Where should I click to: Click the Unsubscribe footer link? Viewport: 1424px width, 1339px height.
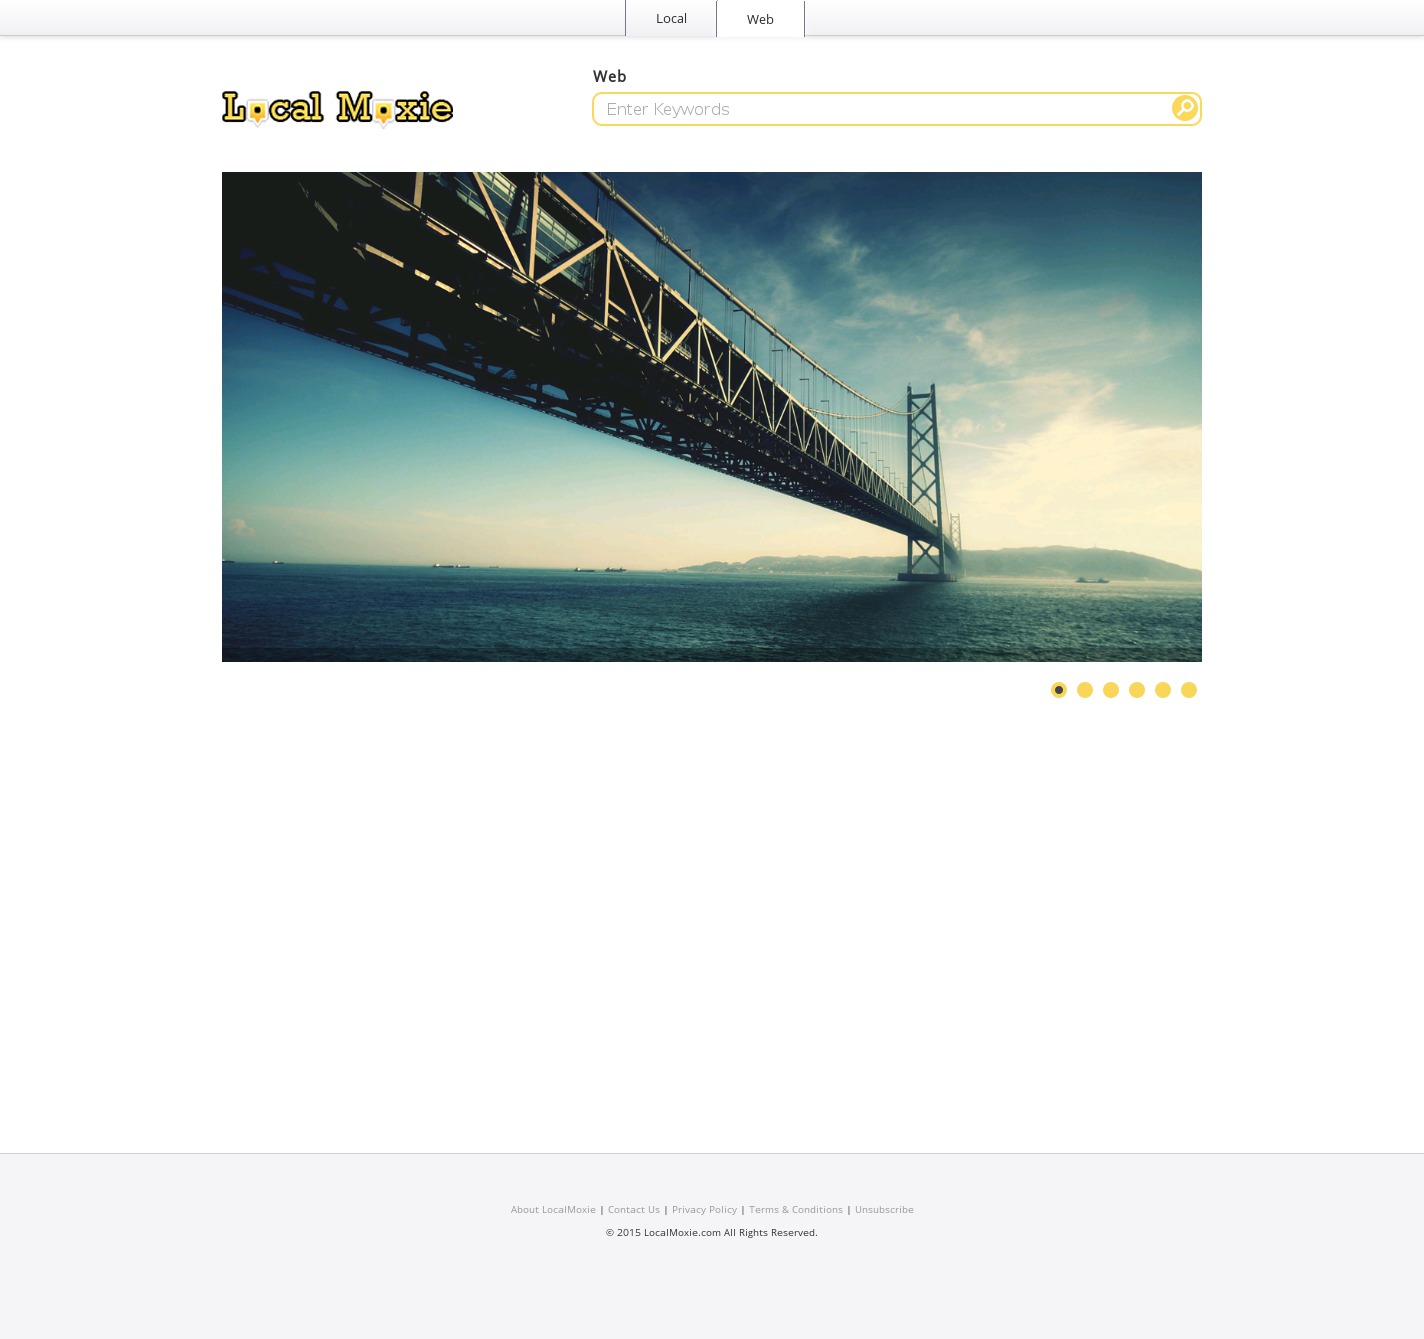coord(884,1209)
